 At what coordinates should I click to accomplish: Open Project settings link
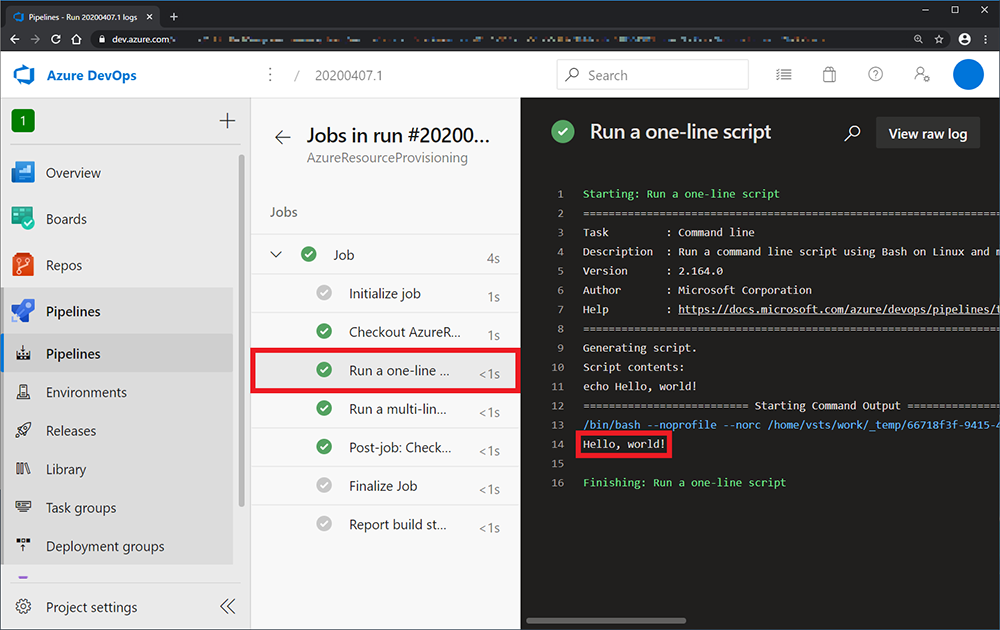(91, 607)
